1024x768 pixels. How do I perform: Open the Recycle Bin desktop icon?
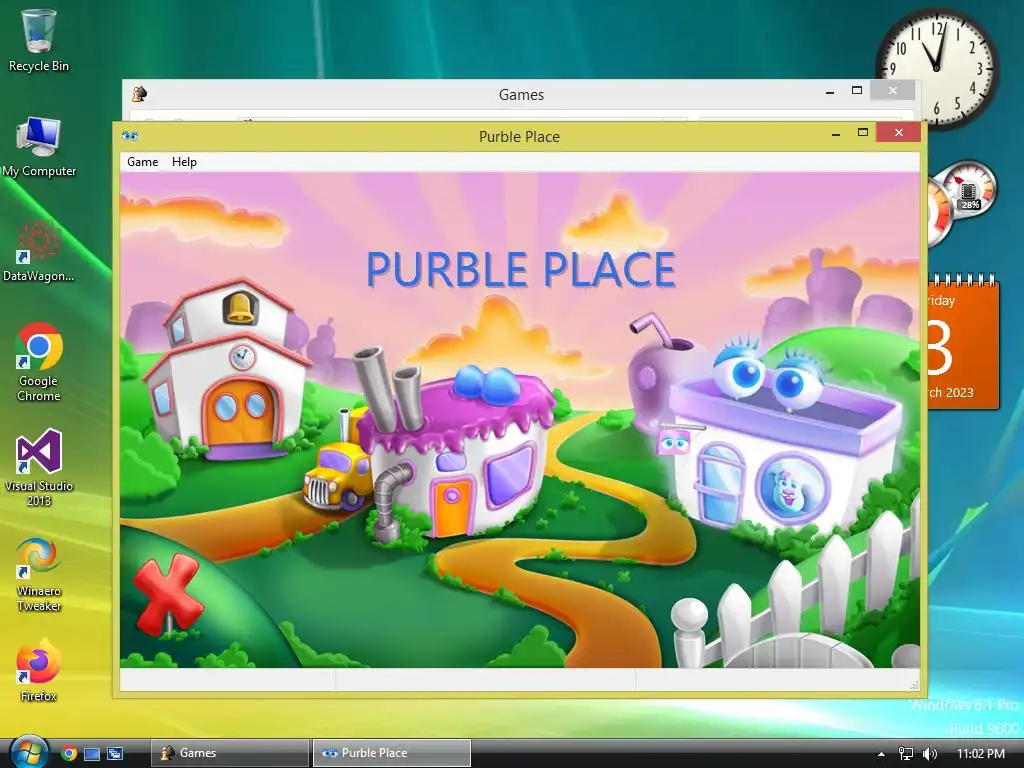pos(39,40)
